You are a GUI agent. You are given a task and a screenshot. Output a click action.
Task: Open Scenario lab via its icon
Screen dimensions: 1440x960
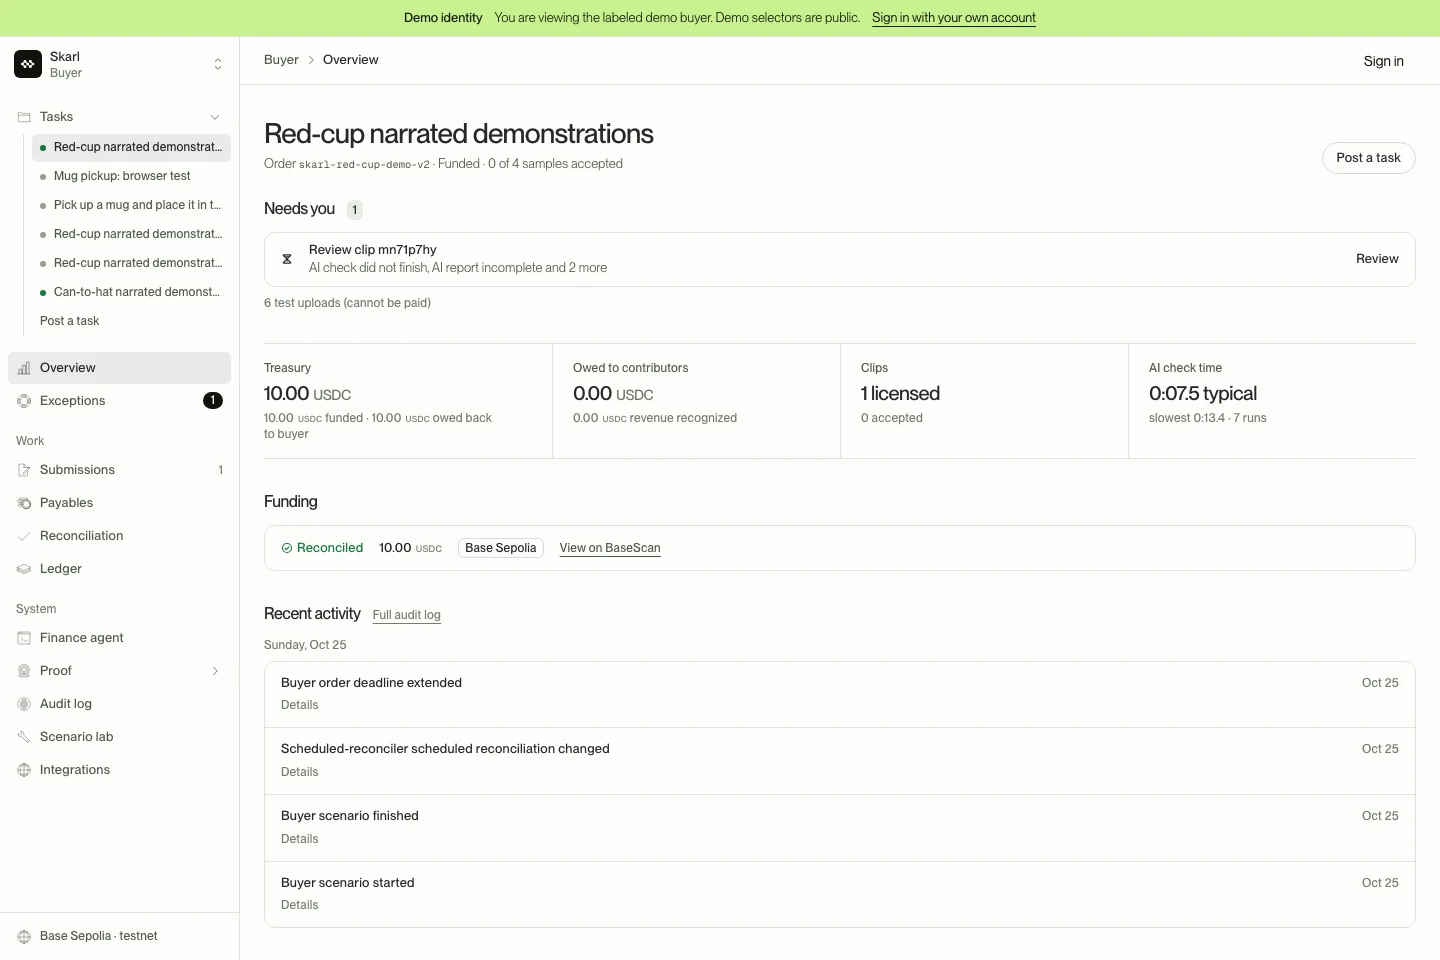[x=24, y=737]
